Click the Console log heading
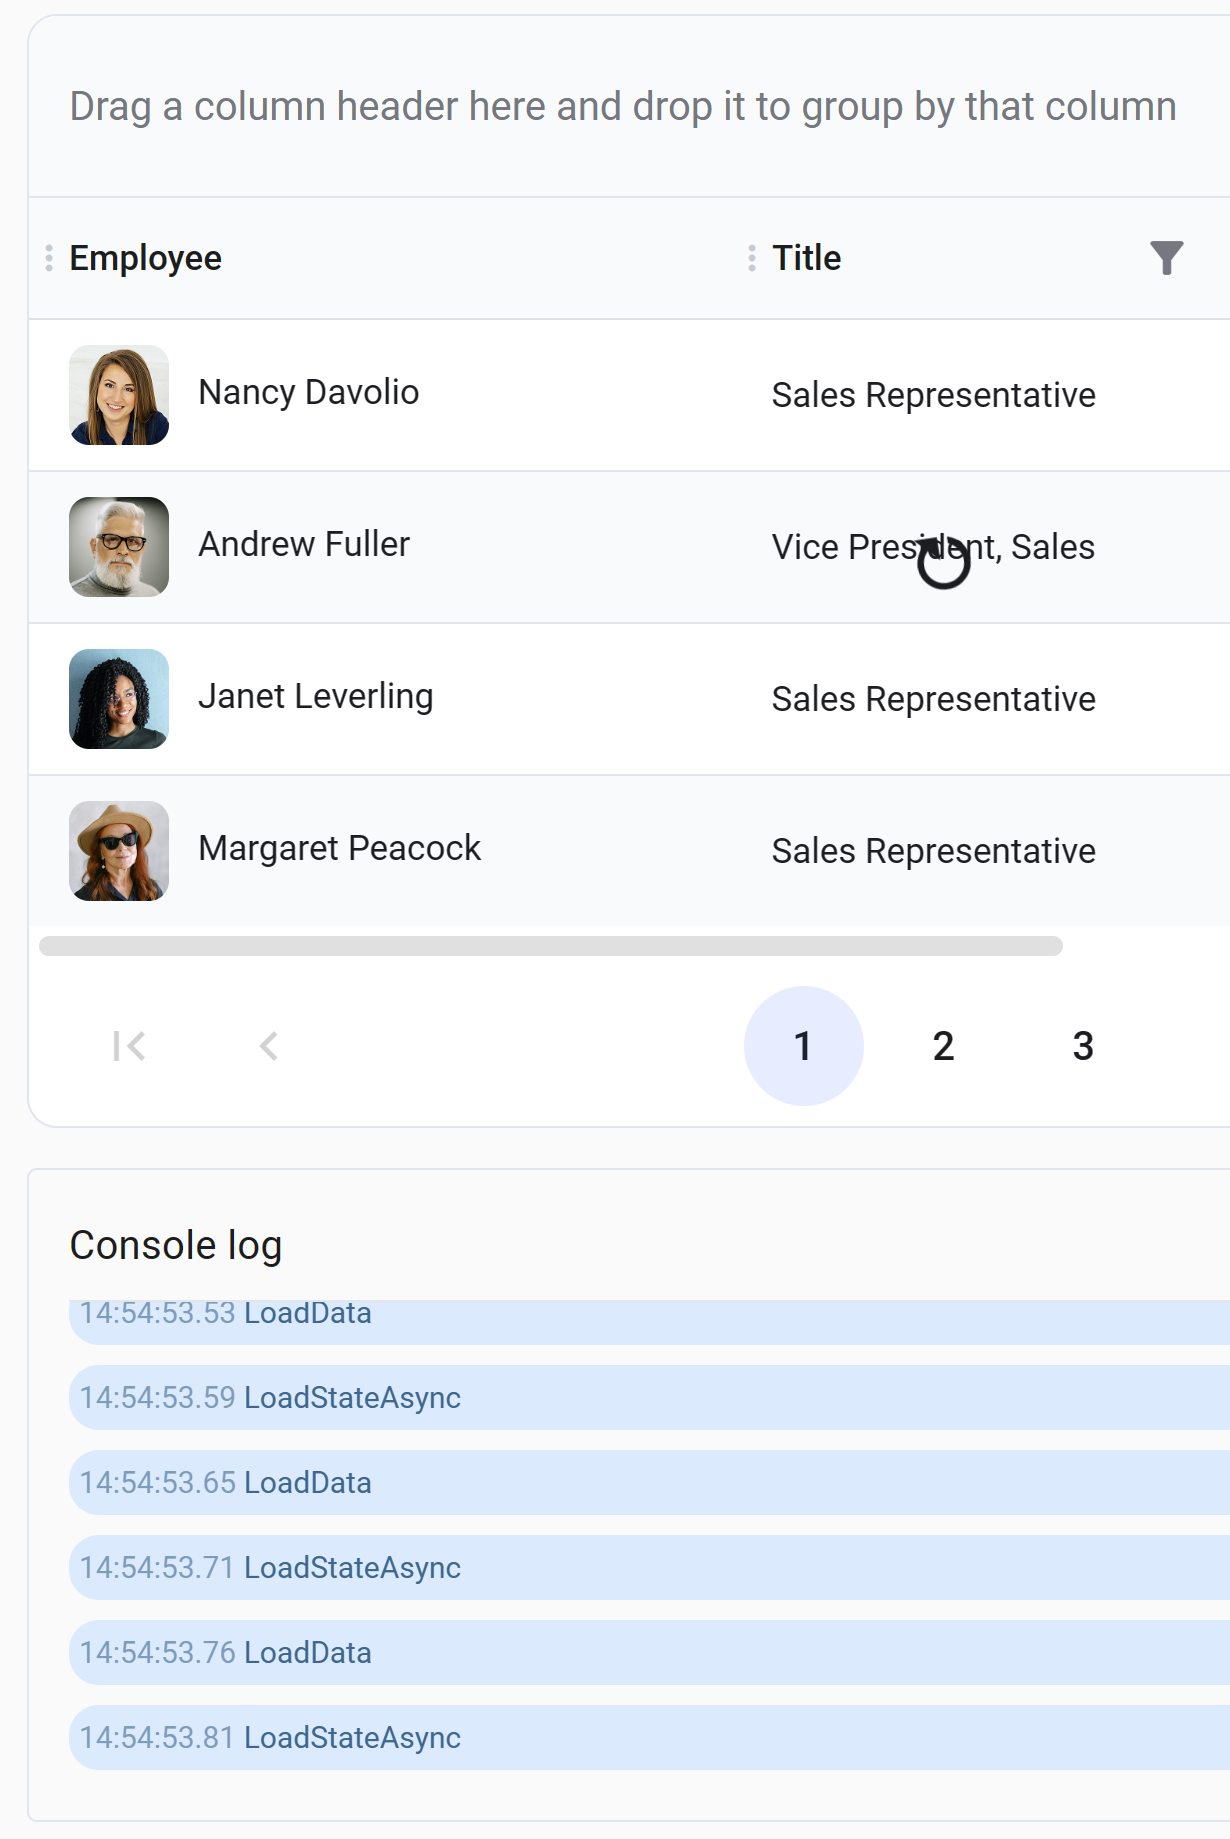Screen dimensions: 1230x1839 [x=176, y=1243]
